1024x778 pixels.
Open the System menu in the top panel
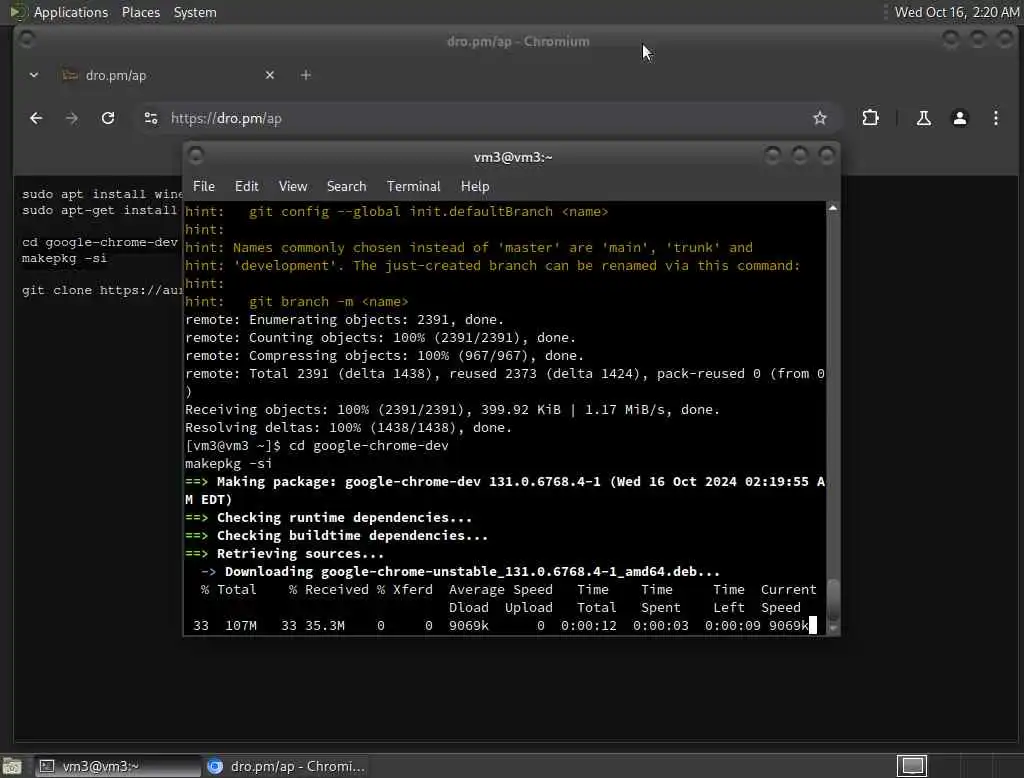point(195,12)
